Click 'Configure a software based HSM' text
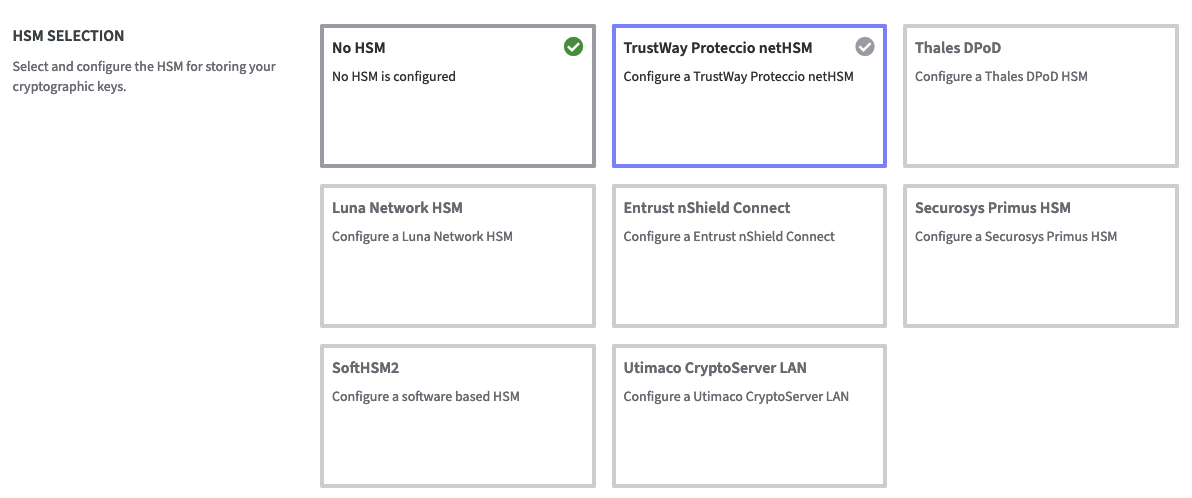 click(426, 396)
